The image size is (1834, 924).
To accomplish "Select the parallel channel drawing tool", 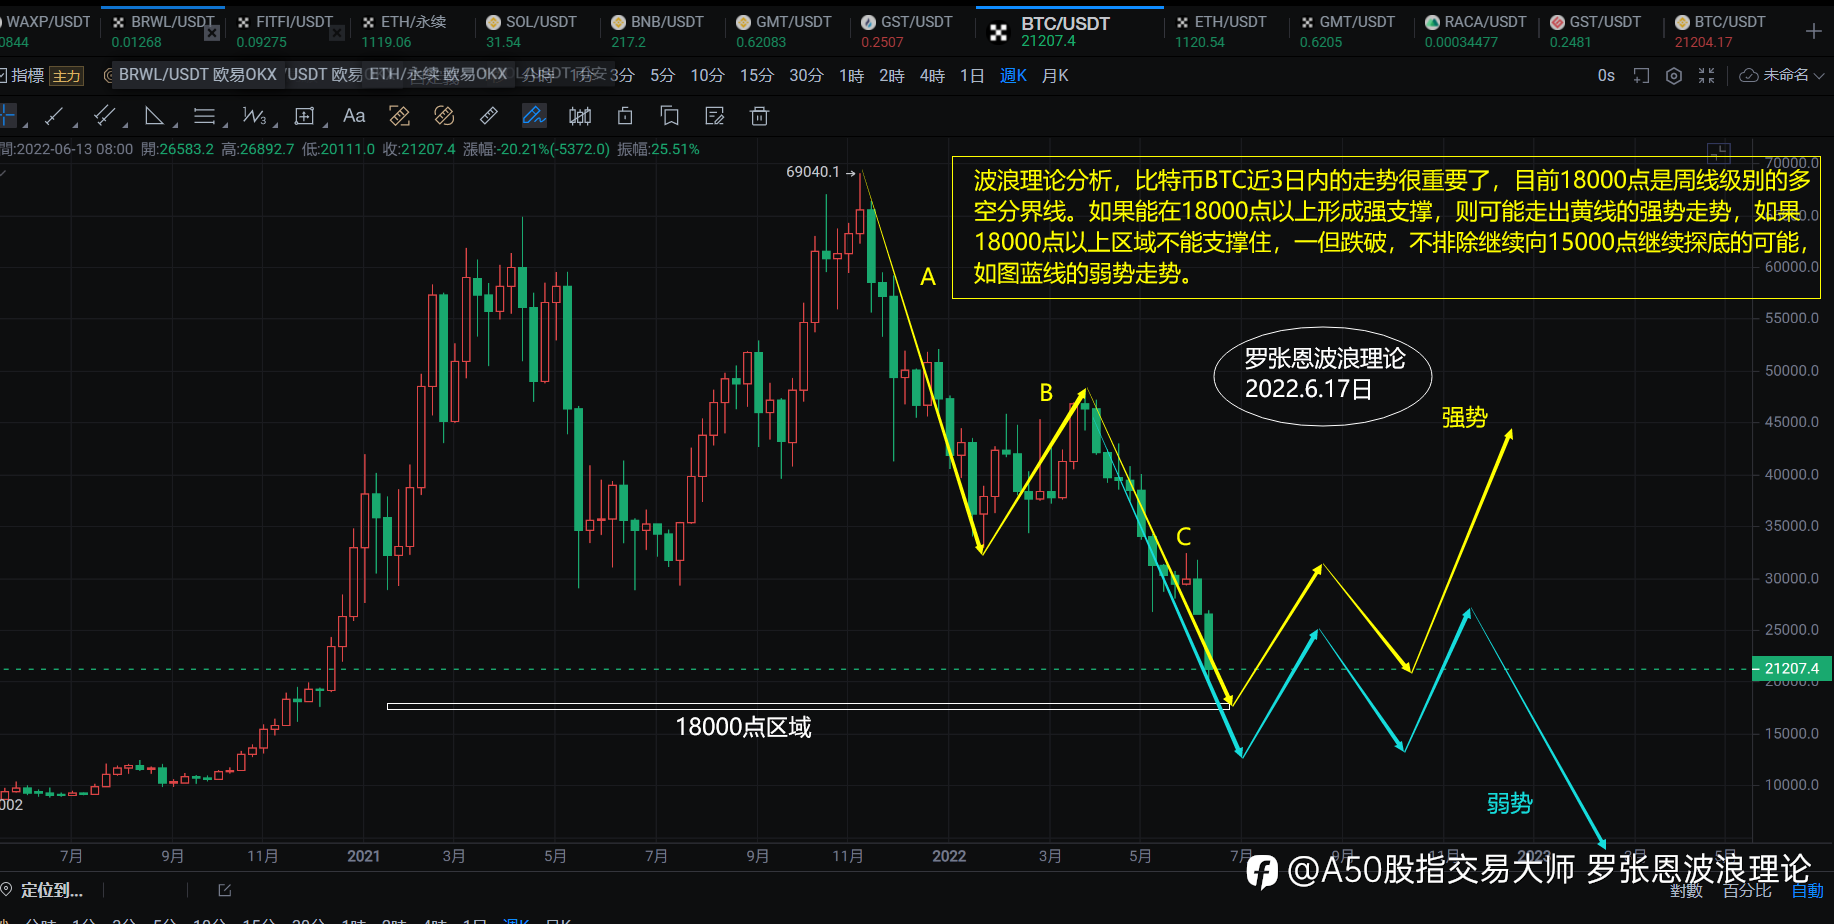I will click(x=104, y=116).
